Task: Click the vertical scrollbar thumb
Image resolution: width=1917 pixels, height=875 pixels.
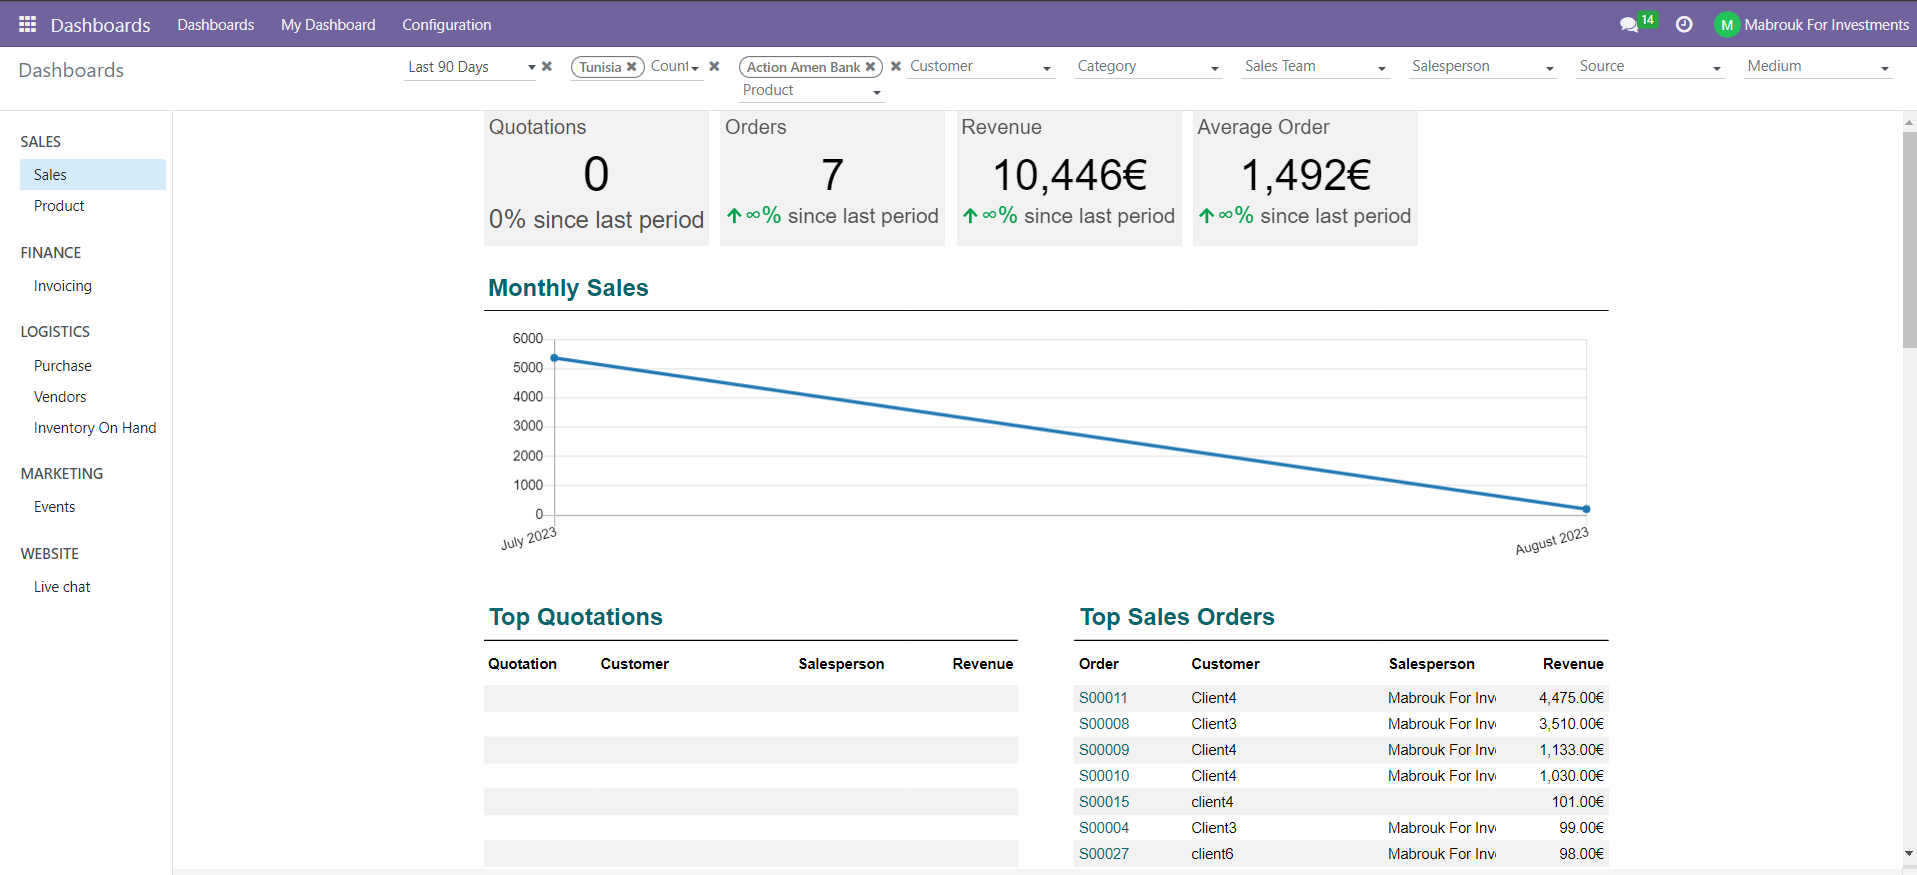Action: pos(1909,240)
